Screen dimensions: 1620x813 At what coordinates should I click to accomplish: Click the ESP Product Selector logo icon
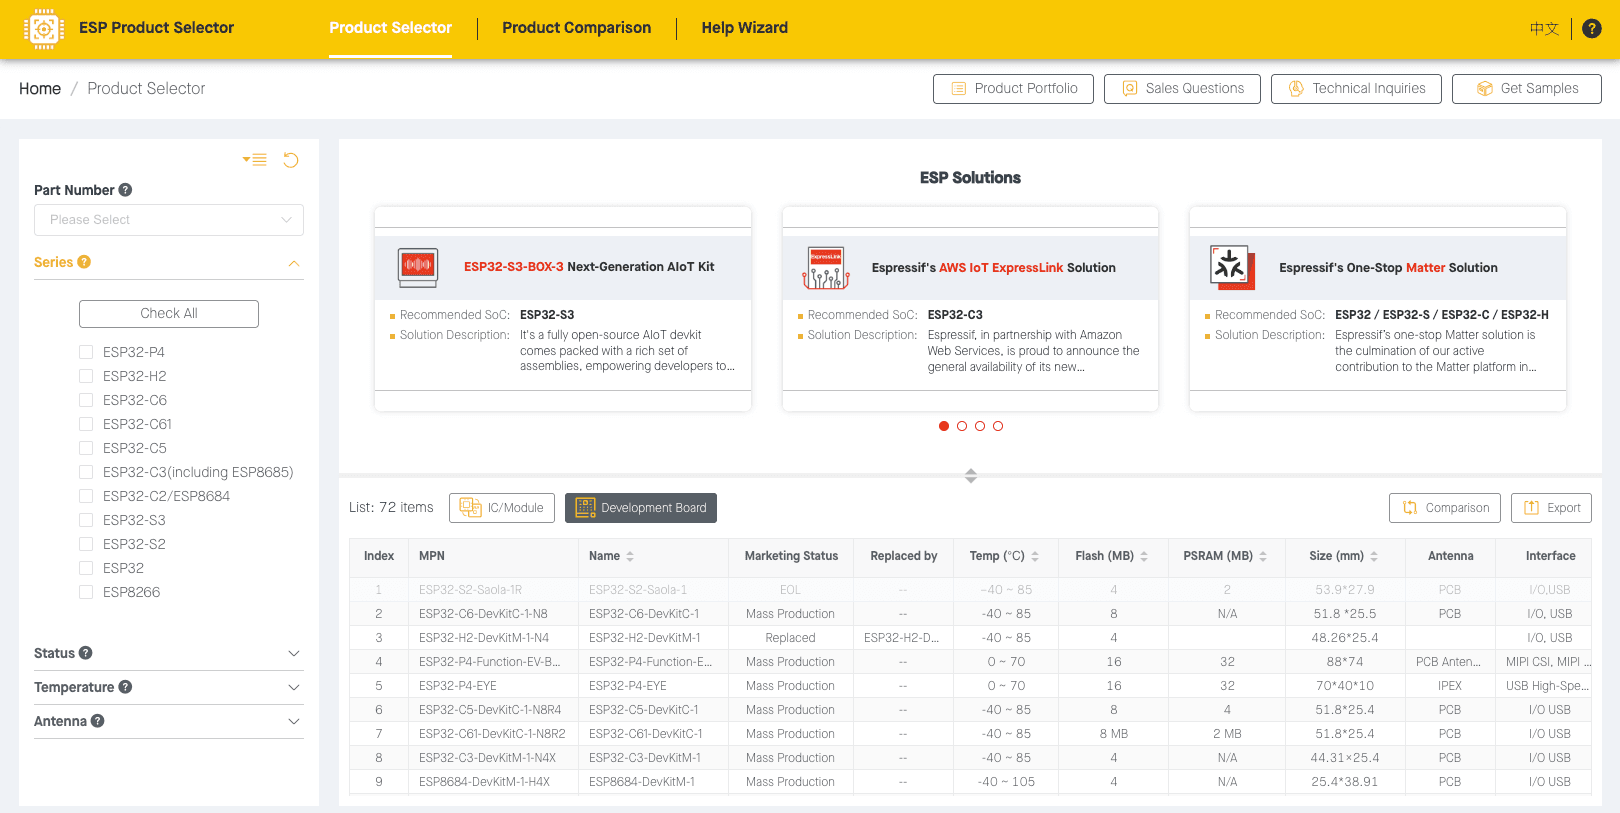43,29
